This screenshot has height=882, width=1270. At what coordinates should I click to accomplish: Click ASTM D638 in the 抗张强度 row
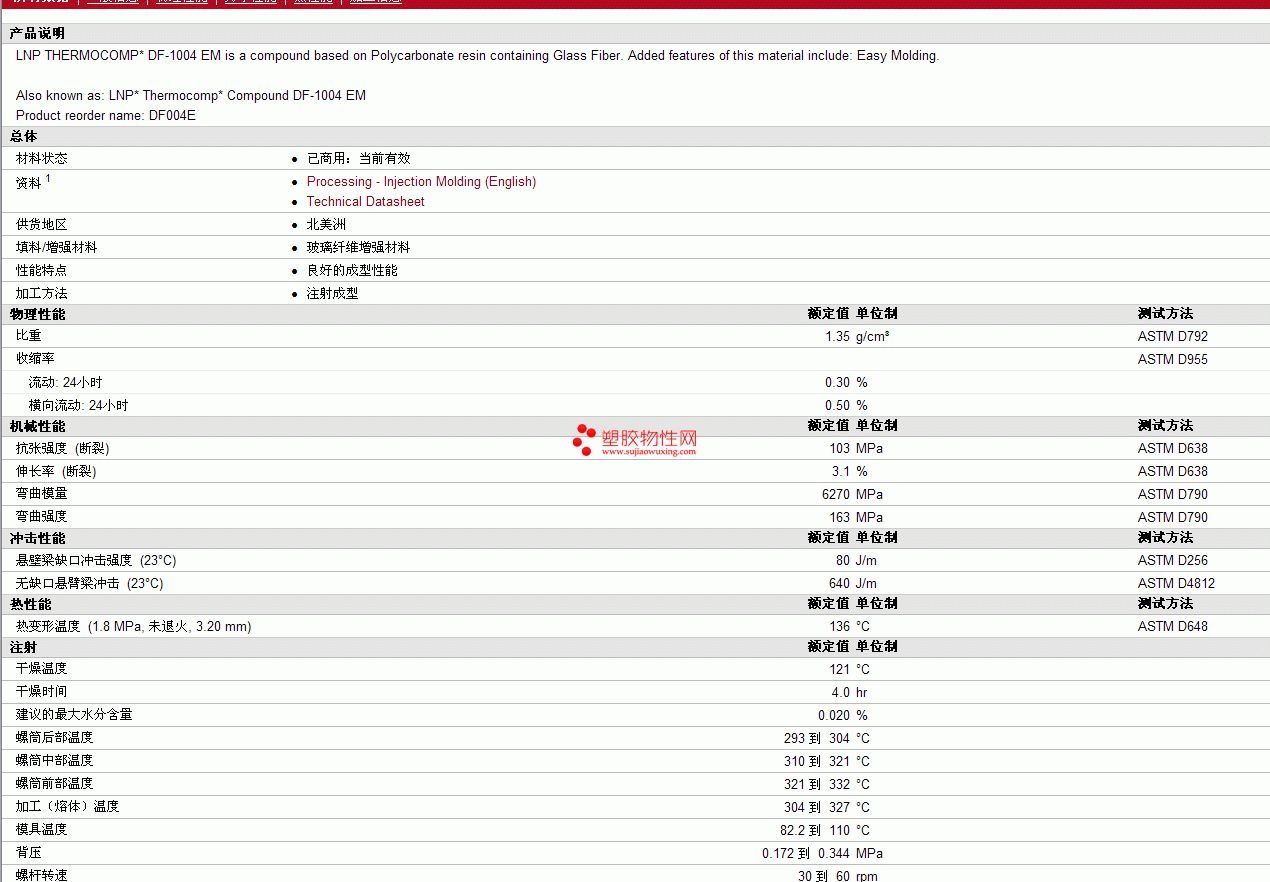(x=1173, y=449)
